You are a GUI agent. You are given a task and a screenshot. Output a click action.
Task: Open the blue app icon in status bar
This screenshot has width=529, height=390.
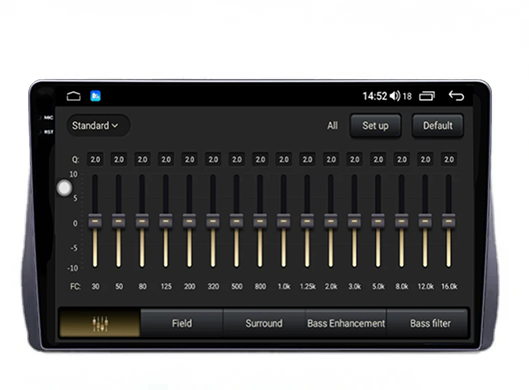pyautogui.click(x=95, y=96)
